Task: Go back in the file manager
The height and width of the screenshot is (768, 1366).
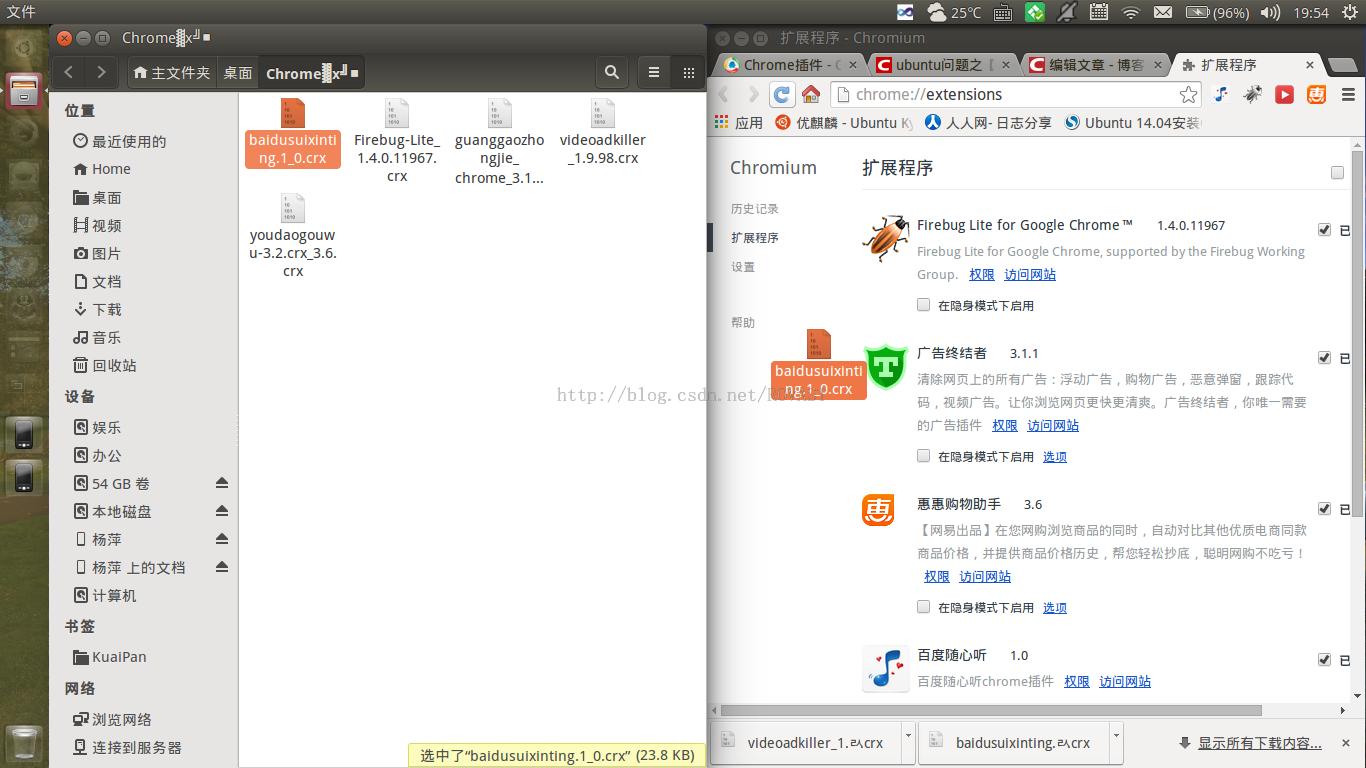Action: click(x=69, y=72)
